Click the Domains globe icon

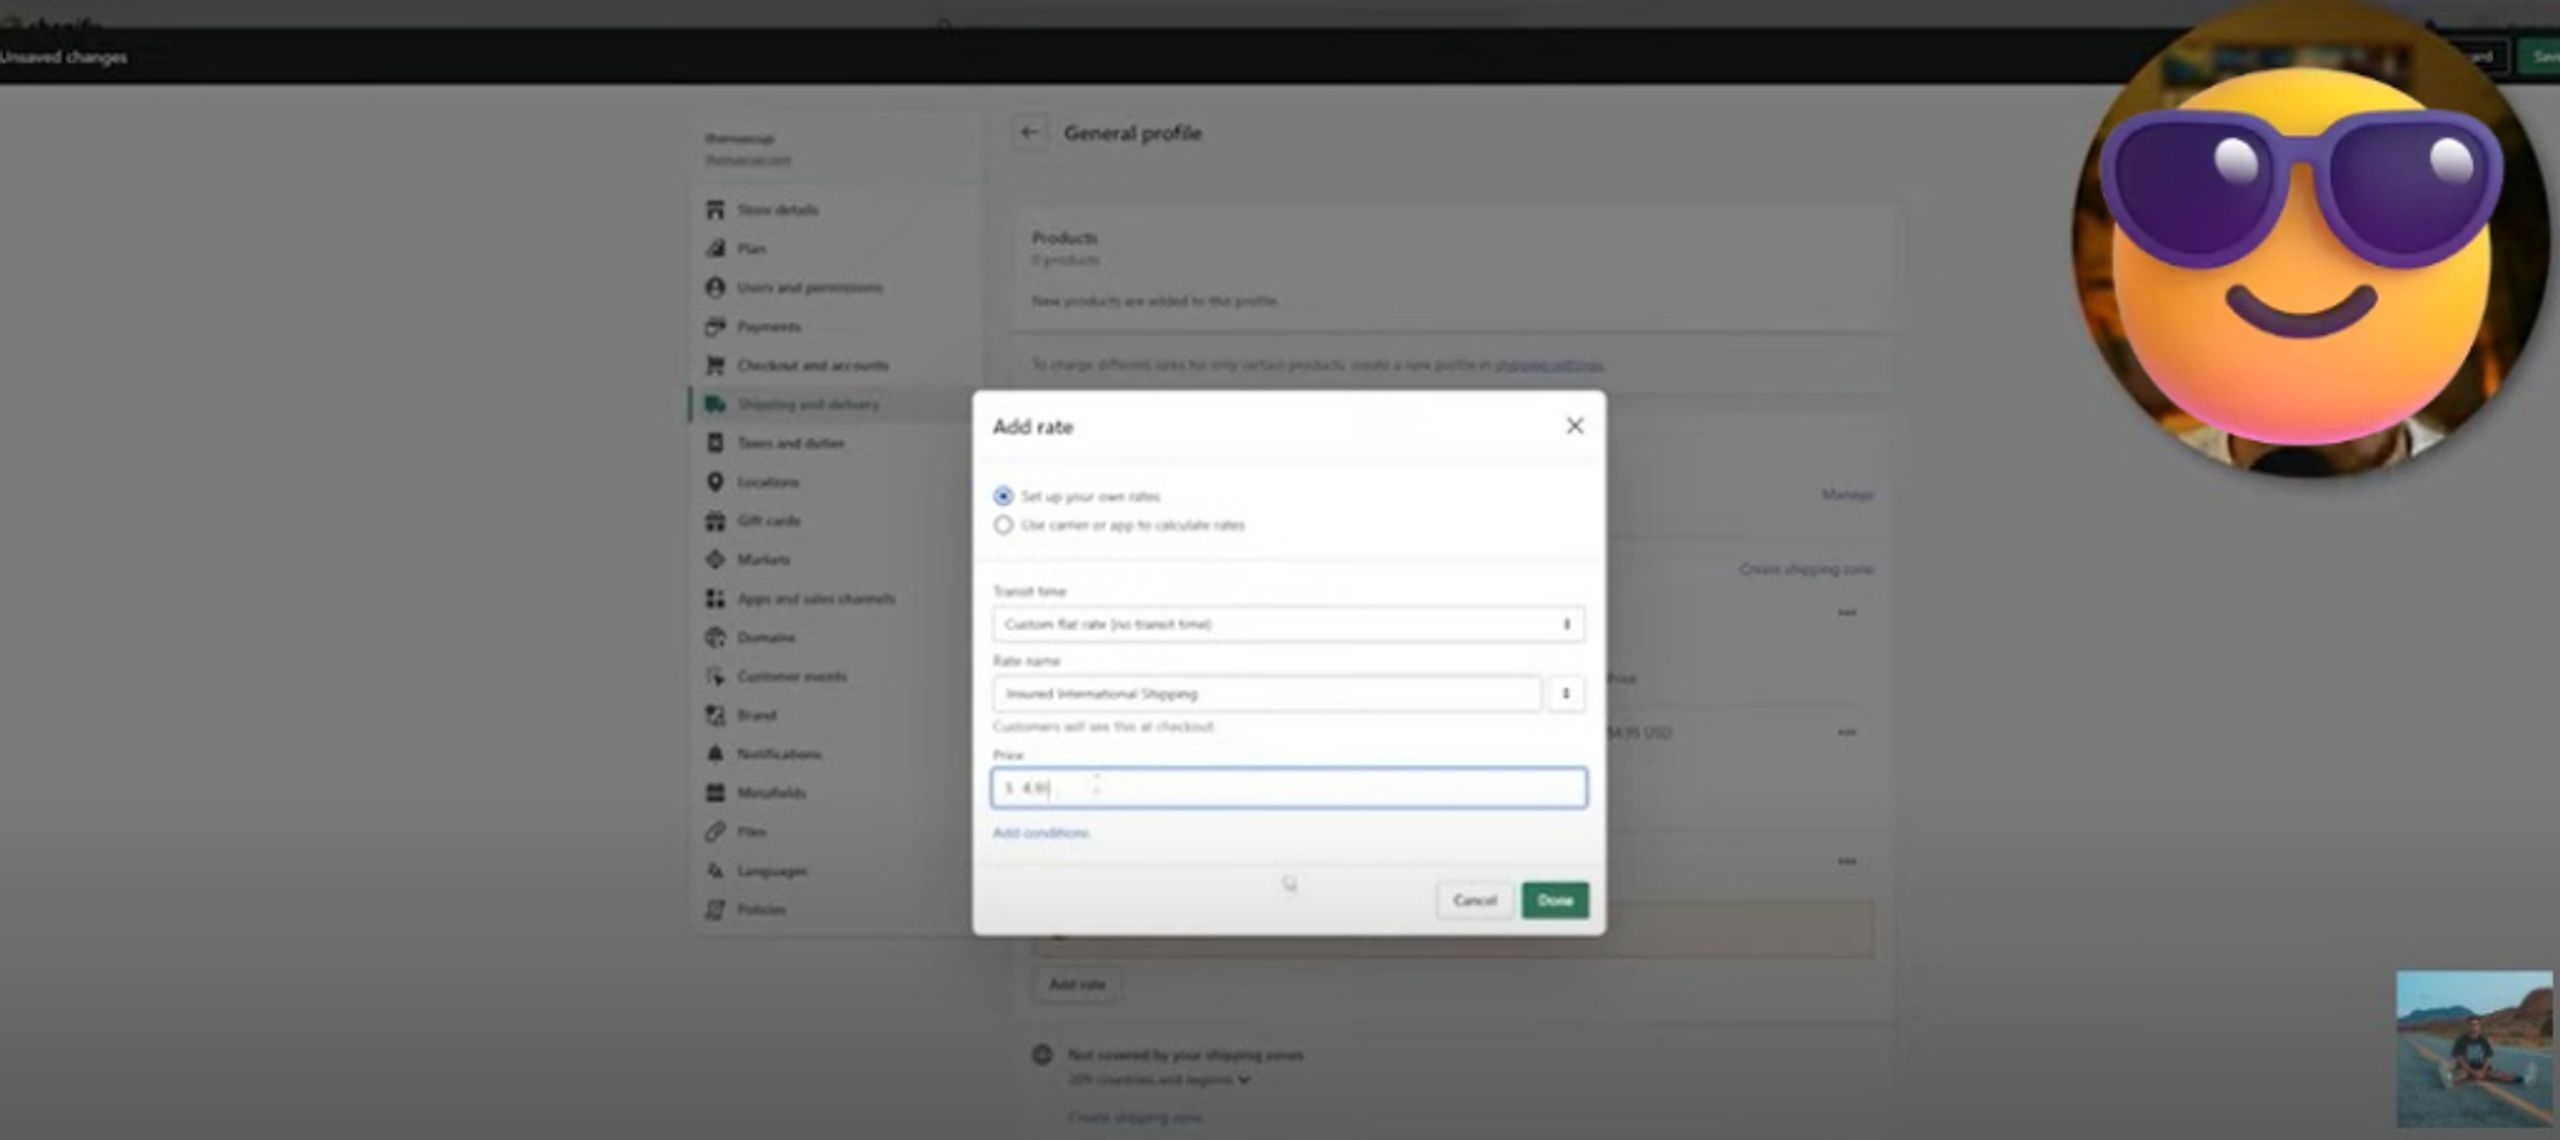pyautogui.click(x=715, y=638)
